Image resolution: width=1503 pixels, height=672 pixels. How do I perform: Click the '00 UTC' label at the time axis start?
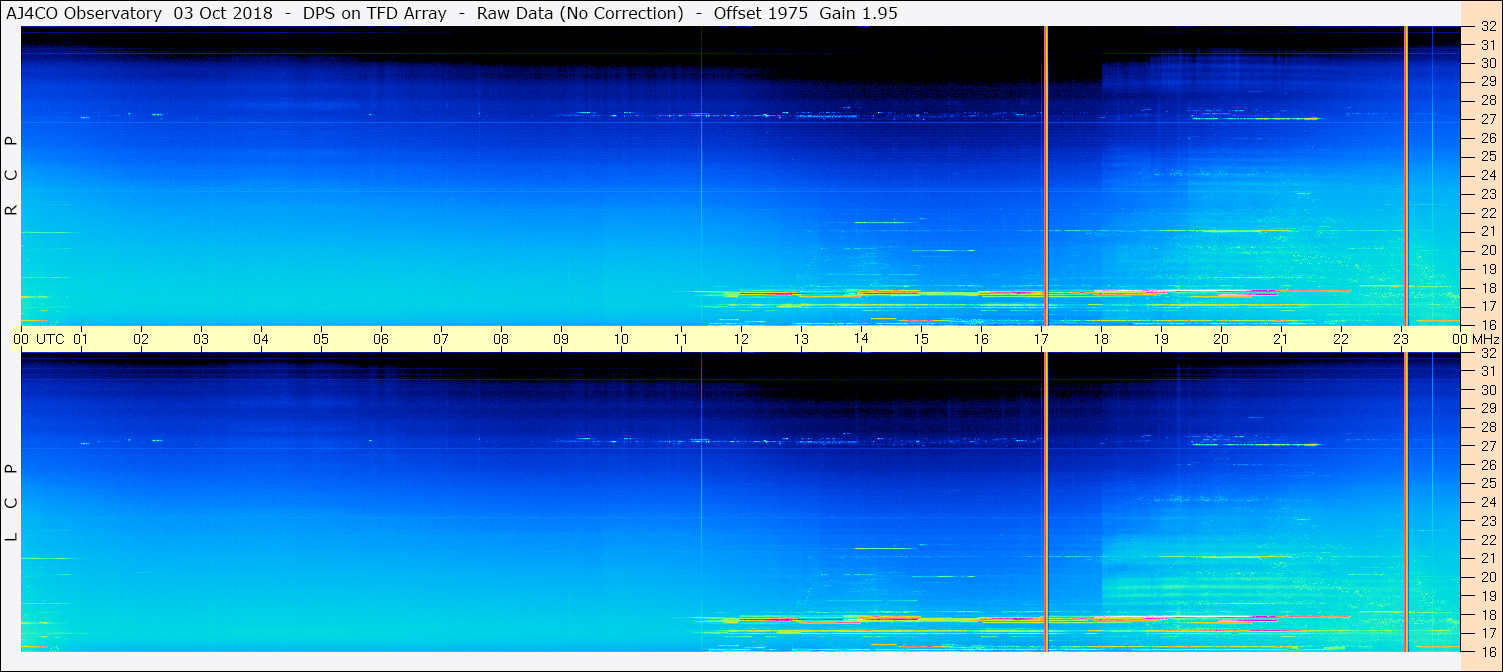coord(38,339)
